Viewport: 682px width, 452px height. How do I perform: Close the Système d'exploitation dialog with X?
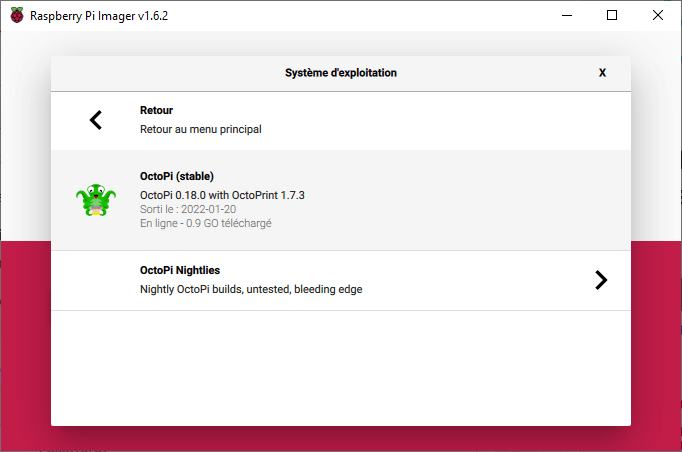coord(602,73)
